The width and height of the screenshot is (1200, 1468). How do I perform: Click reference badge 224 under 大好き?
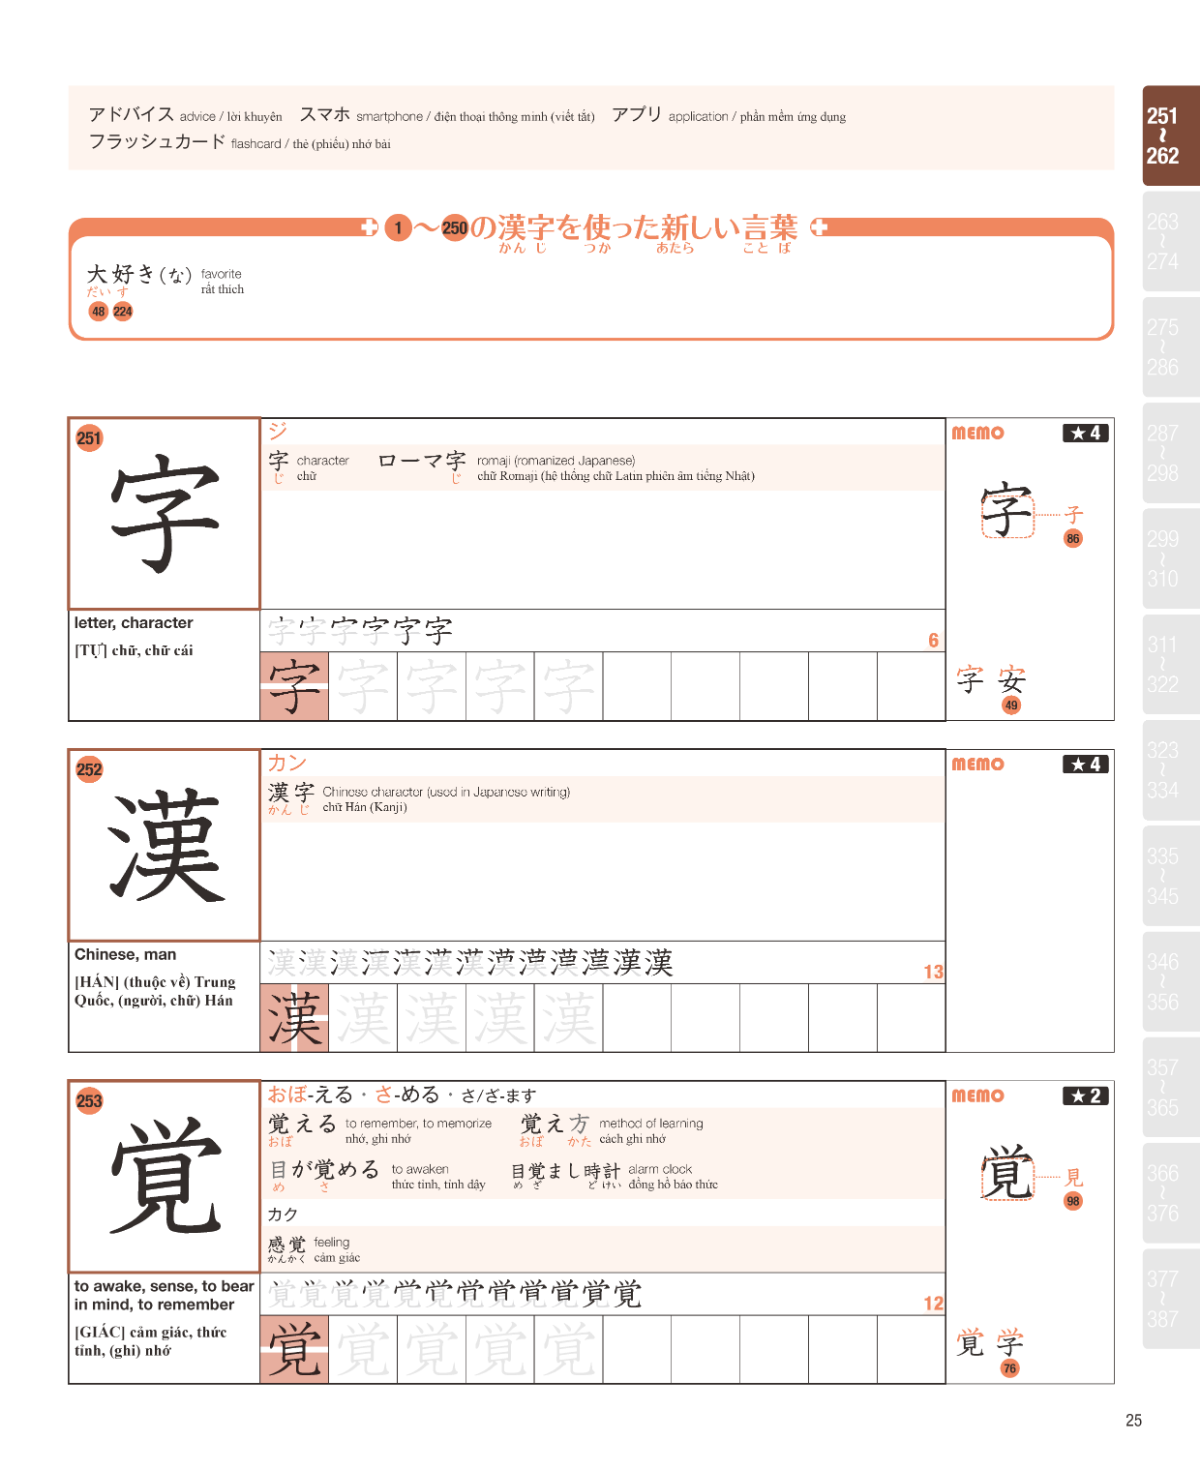122,311
